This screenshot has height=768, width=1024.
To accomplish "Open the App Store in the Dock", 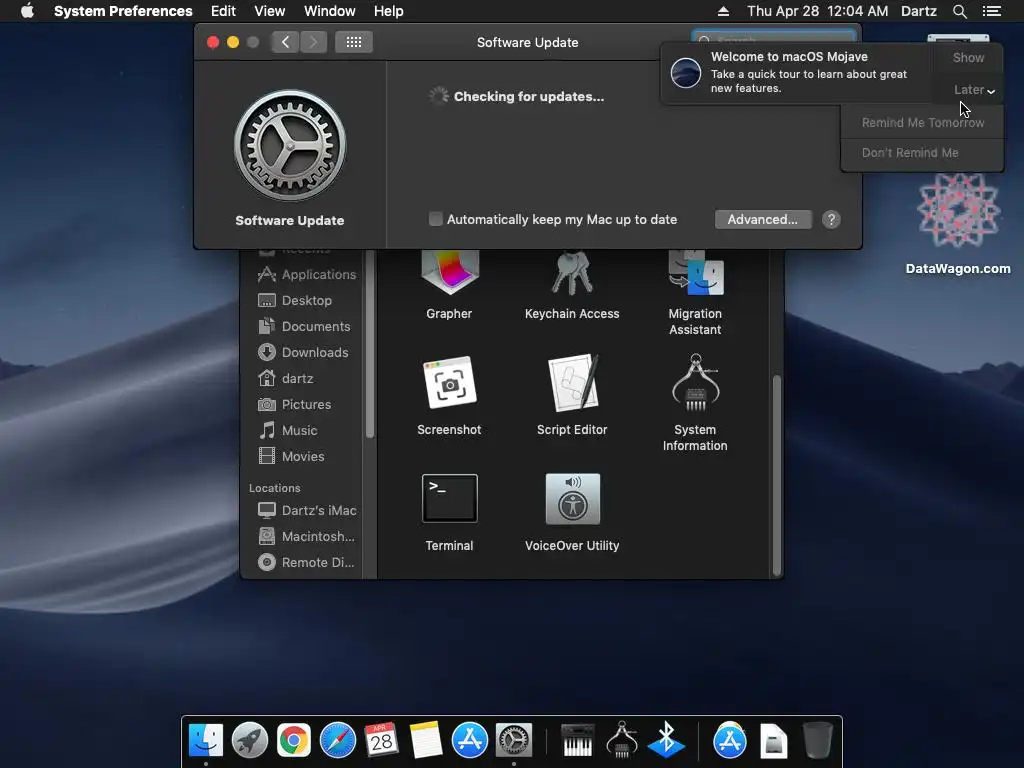I will point(470,741).
